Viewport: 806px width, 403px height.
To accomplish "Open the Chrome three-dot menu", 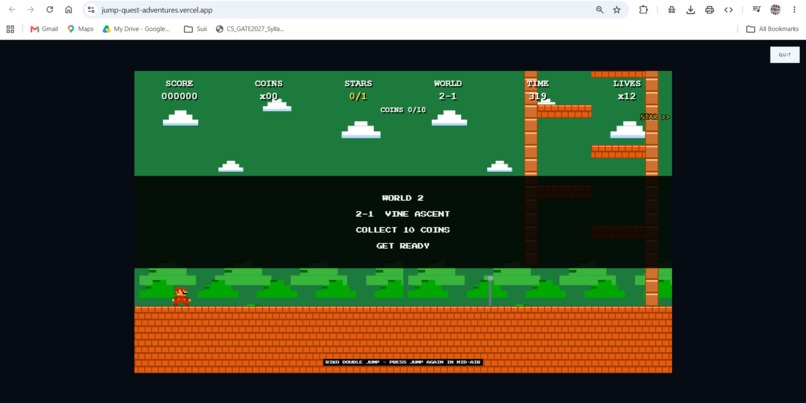I will (794, 10).
